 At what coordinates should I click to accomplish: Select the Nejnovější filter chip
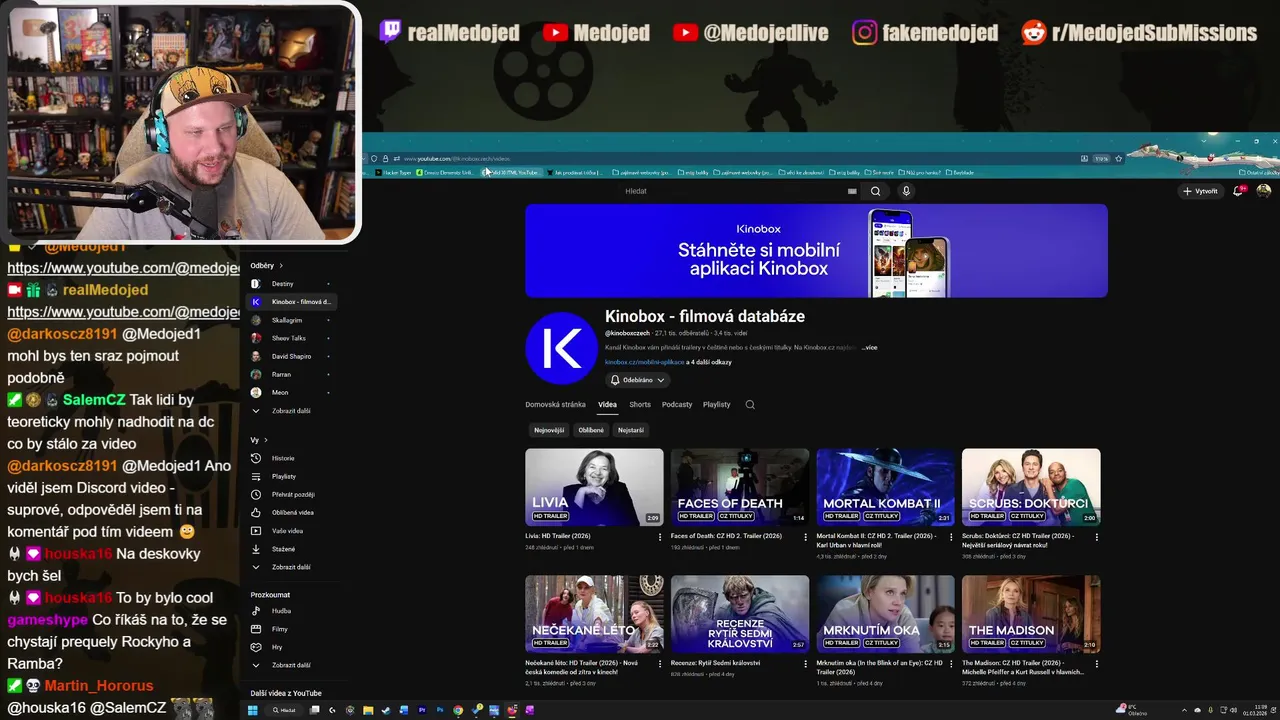[x=549, y=430]
